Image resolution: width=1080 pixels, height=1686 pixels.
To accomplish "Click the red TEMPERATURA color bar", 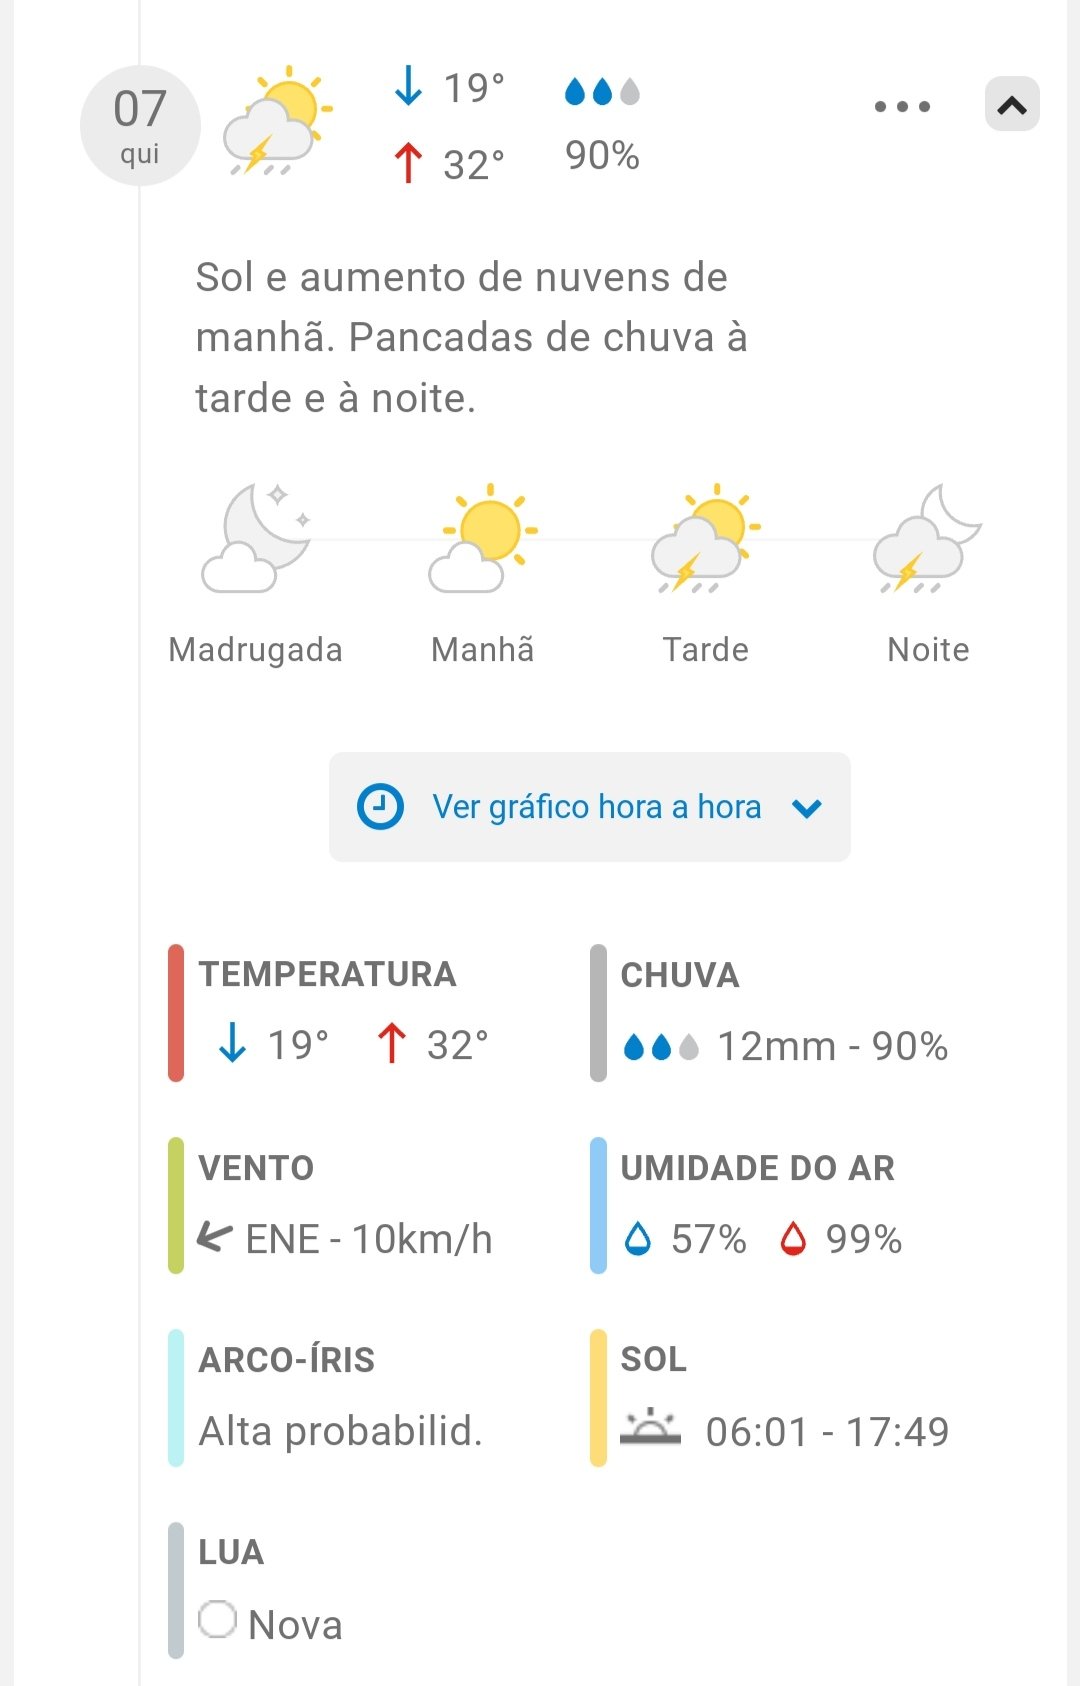I will (x=176, y=1012).
